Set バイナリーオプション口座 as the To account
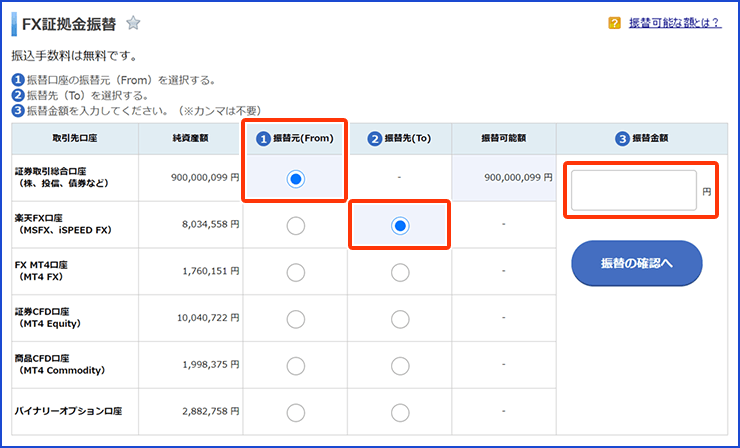Viewport: 740px width, 448px height. (400, 413)
